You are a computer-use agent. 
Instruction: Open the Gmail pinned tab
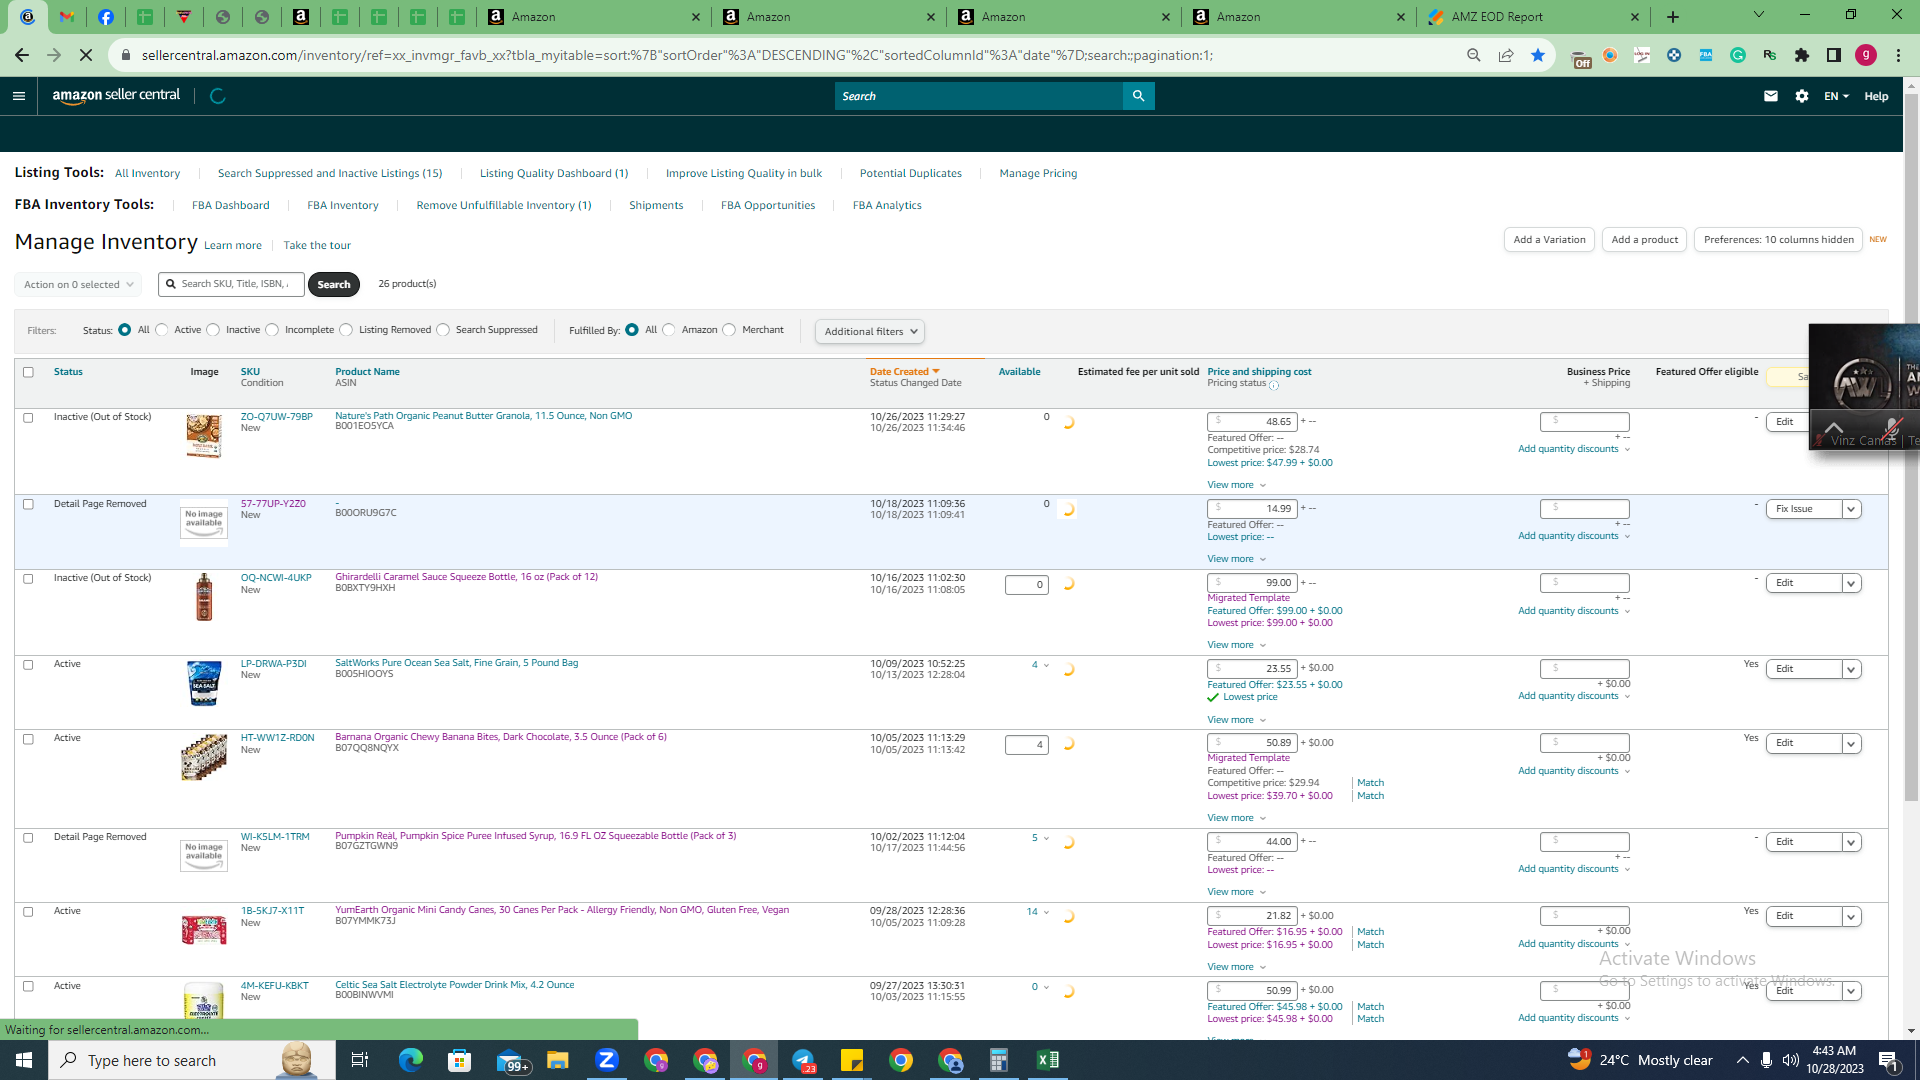[67, 17]
